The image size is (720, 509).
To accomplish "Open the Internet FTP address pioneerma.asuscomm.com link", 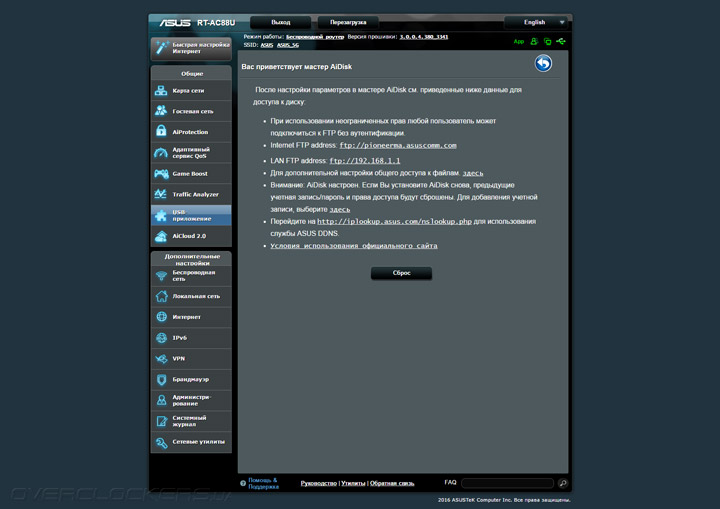I will [x=398, y=145].
